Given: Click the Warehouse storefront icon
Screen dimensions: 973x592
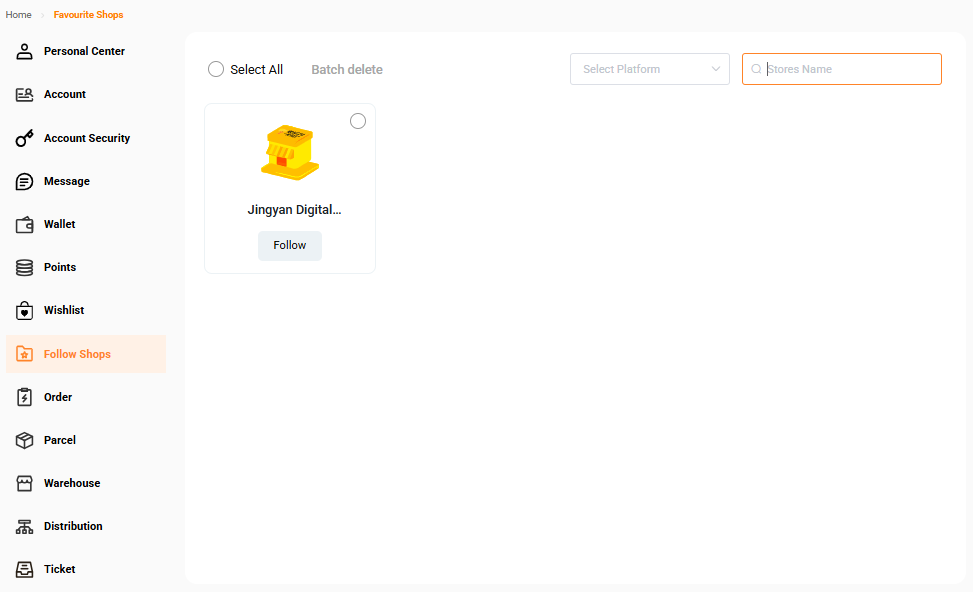Looking at the screenshot, I should tap(25, 483).
